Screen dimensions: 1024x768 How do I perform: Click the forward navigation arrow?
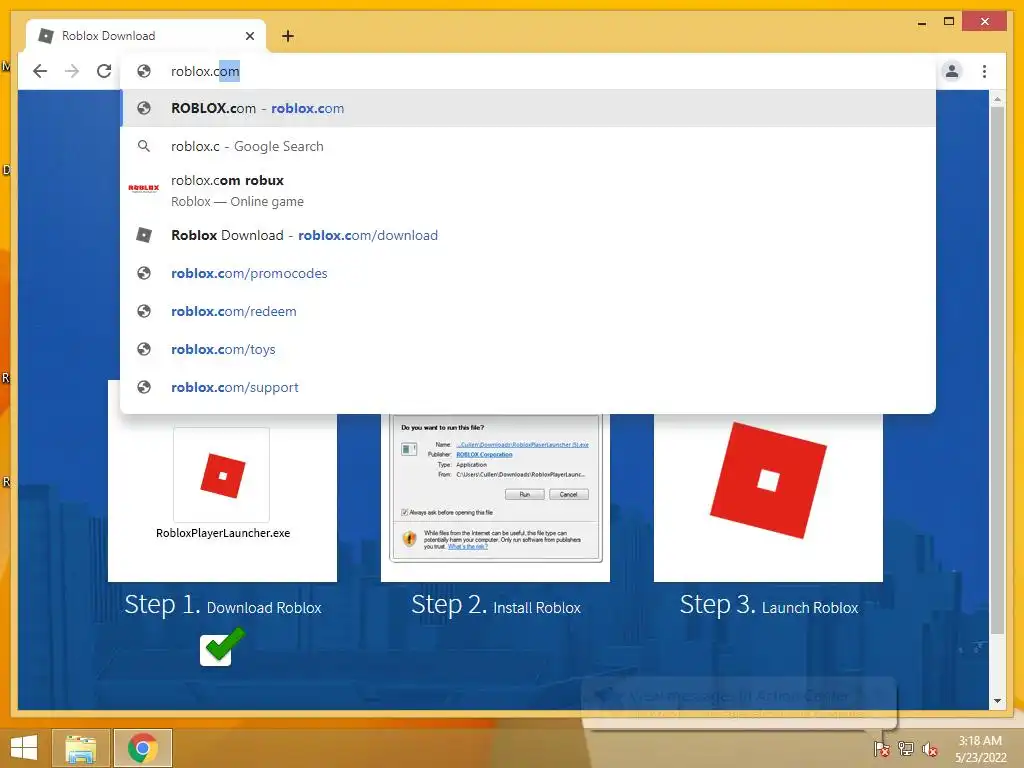coord(72,71)
